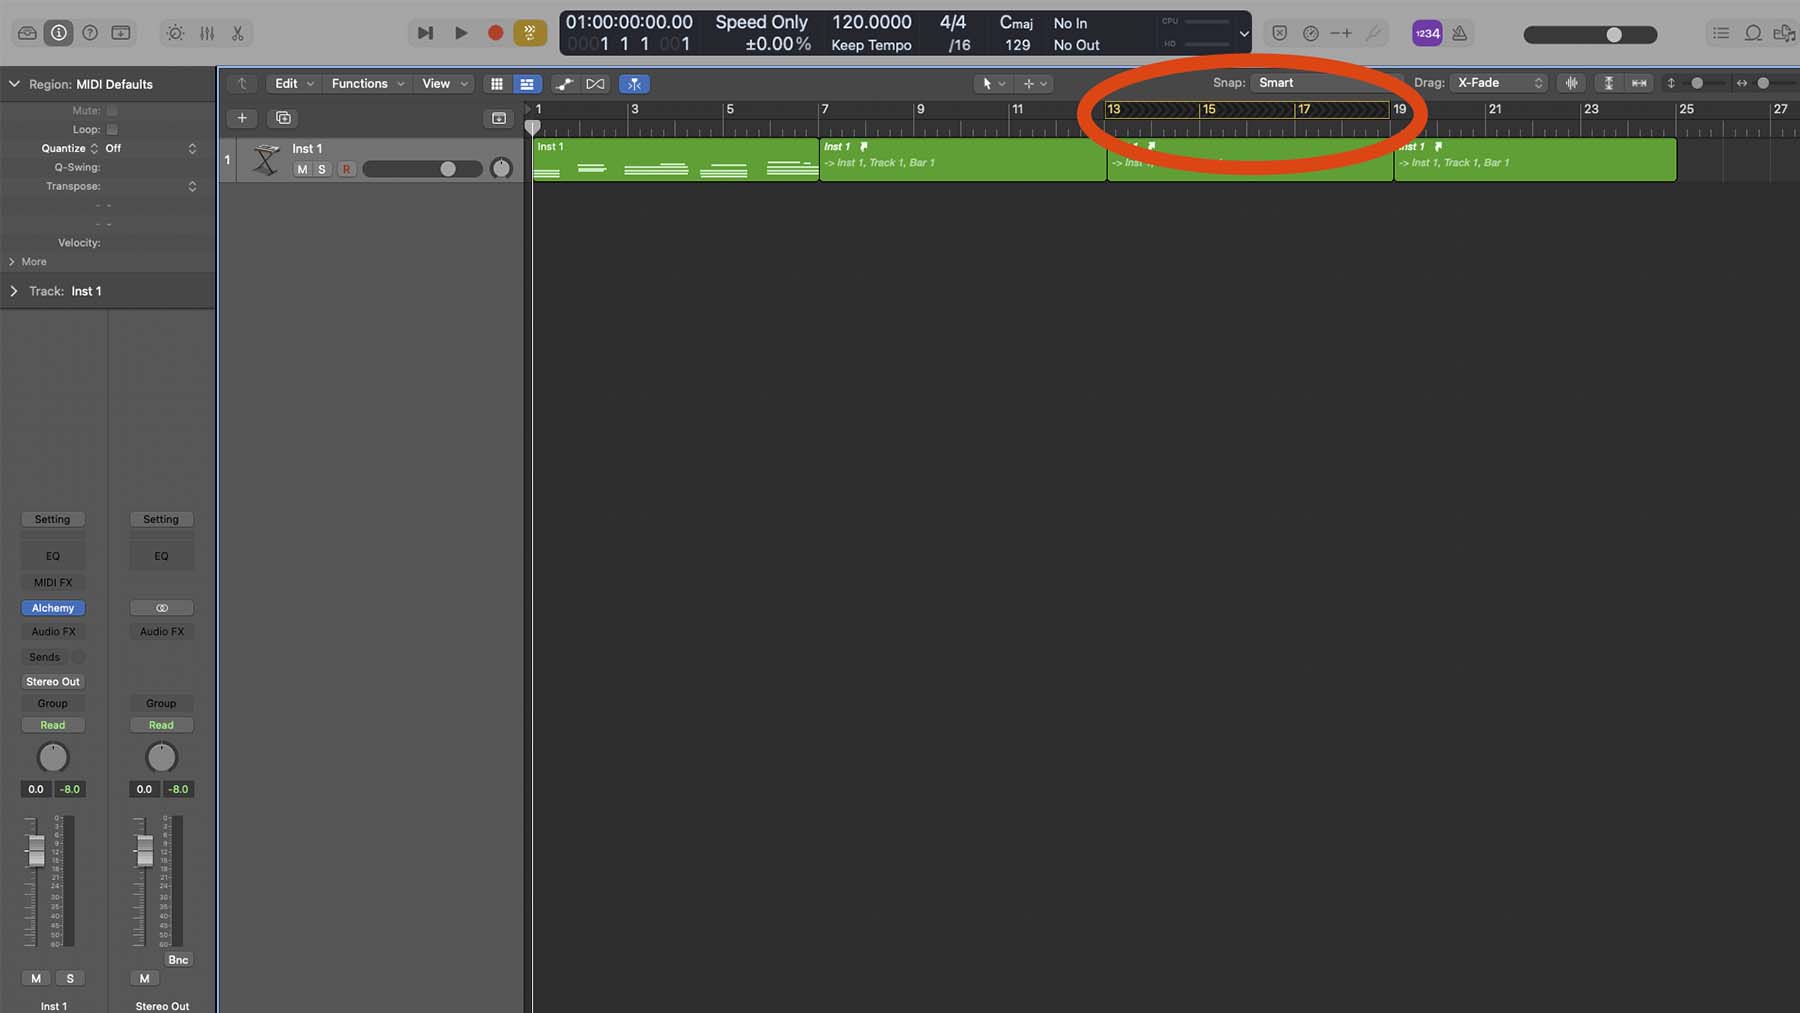Enable the Mute checkbox in region inspector
The image size is (1800, 1013).
click(112, 110)
